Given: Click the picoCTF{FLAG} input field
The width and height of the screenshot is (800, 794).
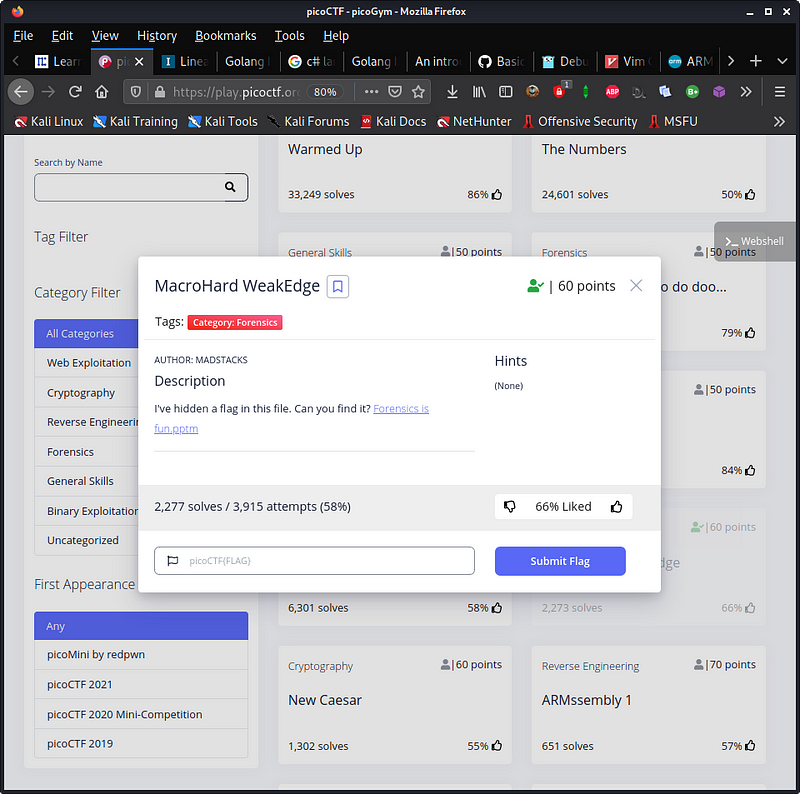Looking at the screenshot, I should pyautogui.click(x=314, y=561).
